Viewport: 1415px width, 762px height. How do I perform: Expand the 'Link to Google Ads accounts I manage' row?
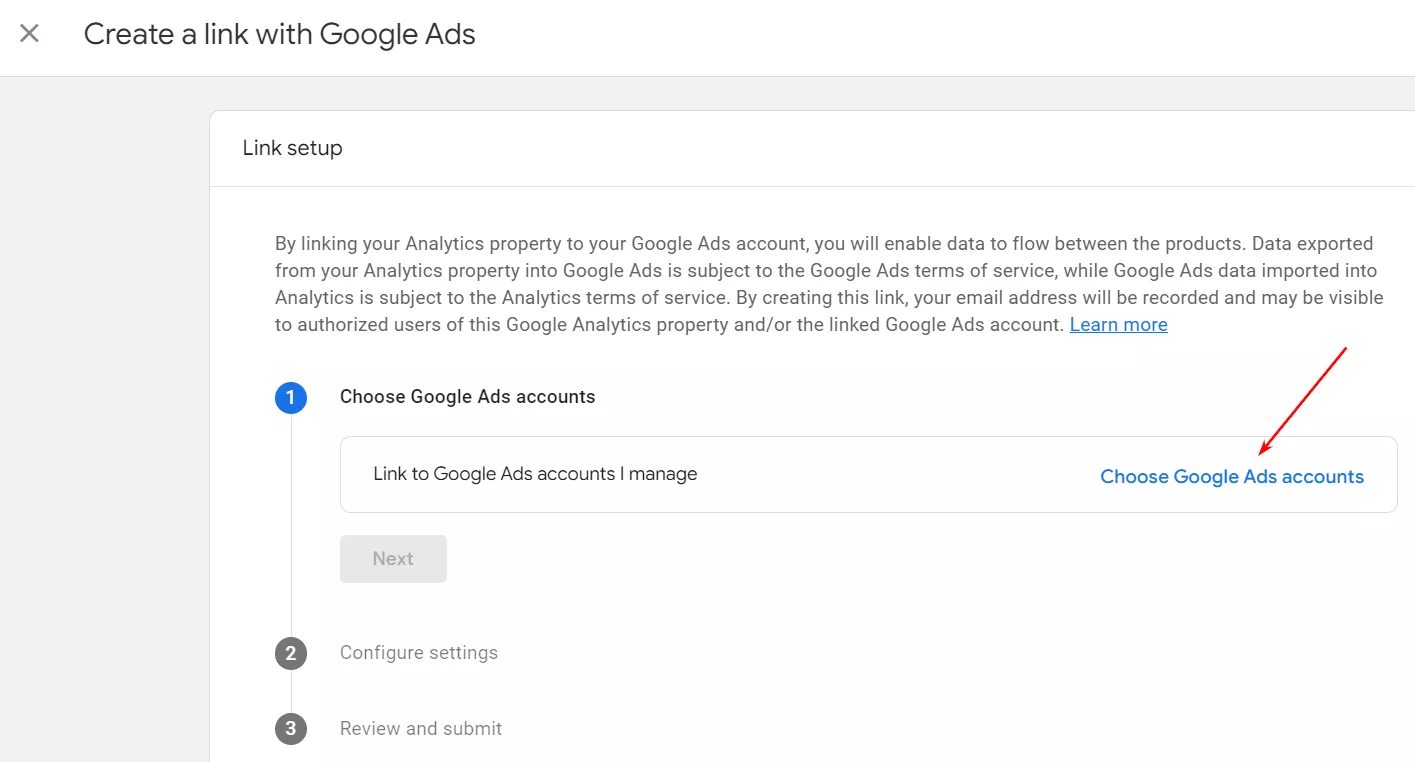tap(535, 473)
